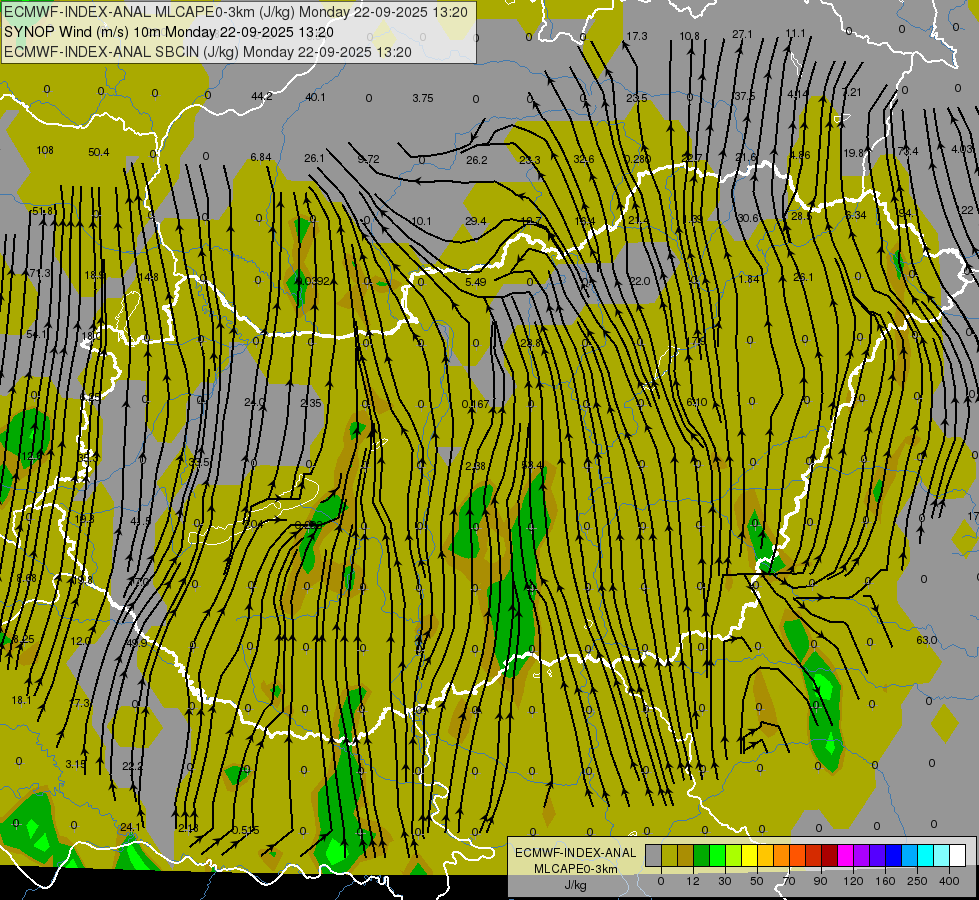Click the map value 3.15
The width and height of the screenshot is (979, 900).
pyautogui.click(x=75, y=764)
